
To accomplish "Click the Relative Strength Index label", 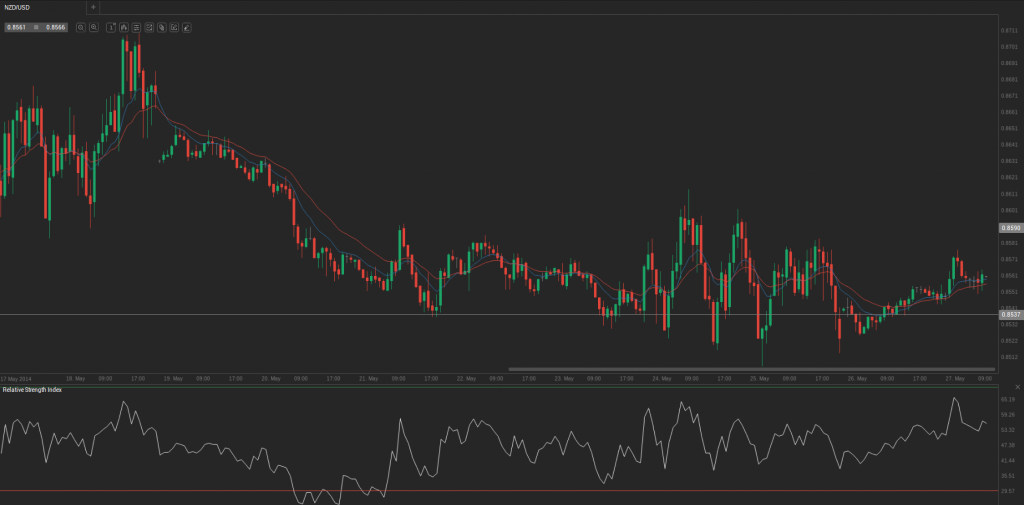I will (x=32, y=389).
